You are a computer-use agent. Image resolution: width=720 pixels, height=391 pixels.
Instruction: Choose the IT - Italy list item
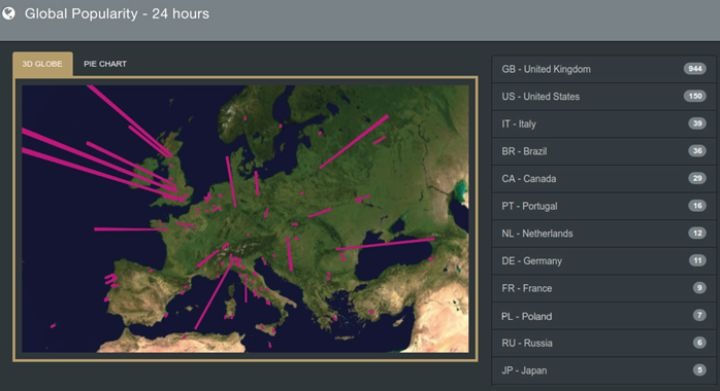[x=604, y=124]
